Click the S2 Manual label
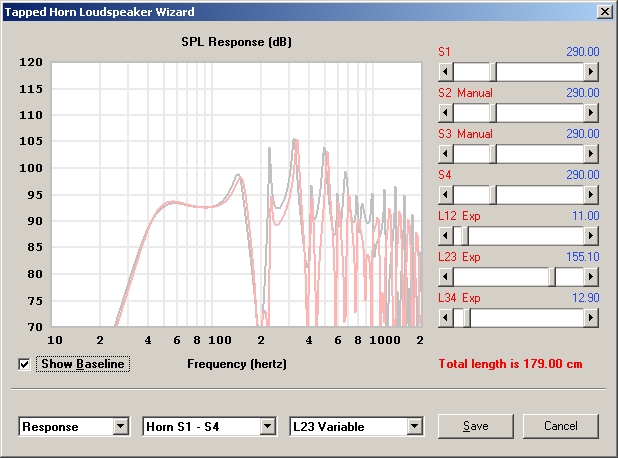Viewport: 618px width, 458px height. point(465,93)
